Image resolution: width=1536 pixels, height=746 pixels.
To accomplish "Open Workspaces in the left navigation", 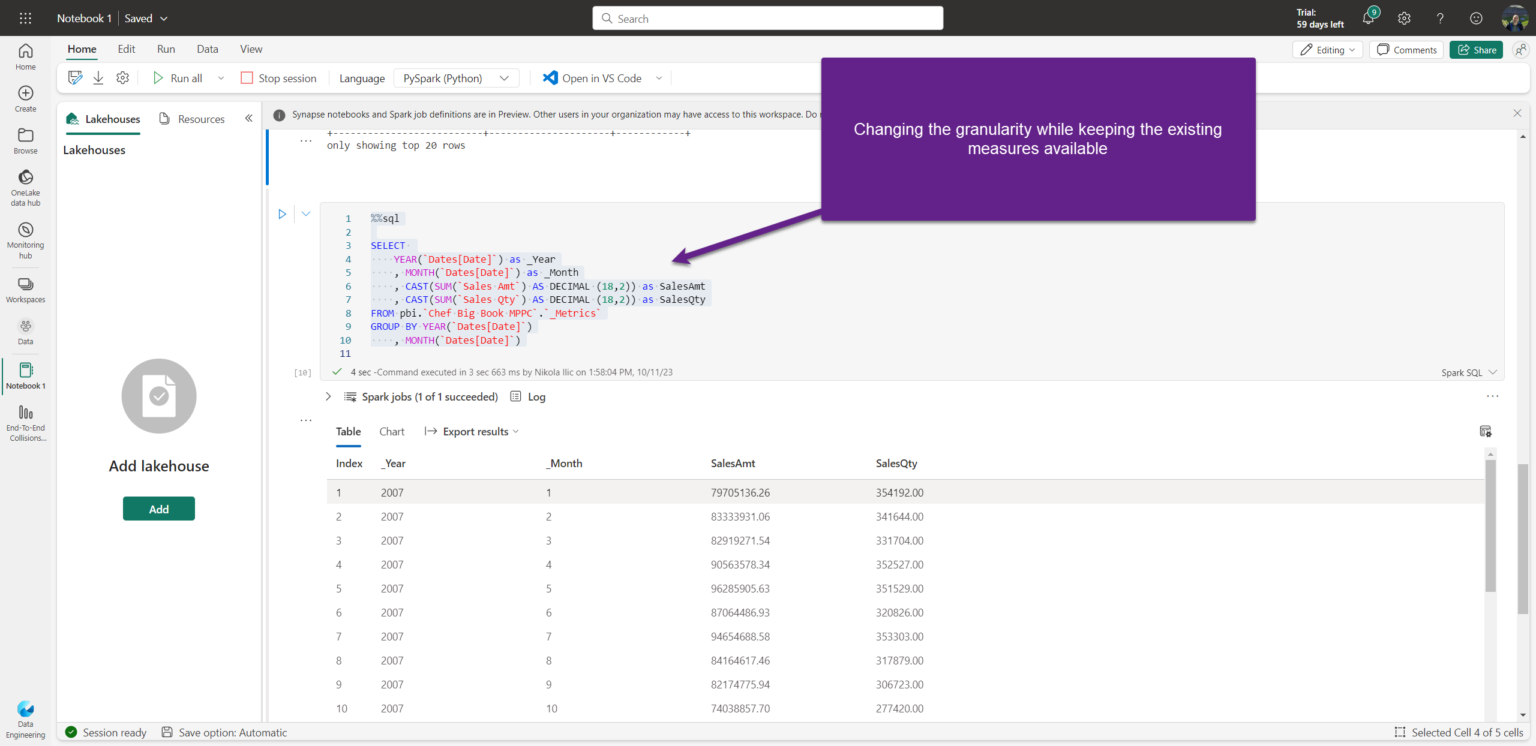I will click(x=25, y=285).
